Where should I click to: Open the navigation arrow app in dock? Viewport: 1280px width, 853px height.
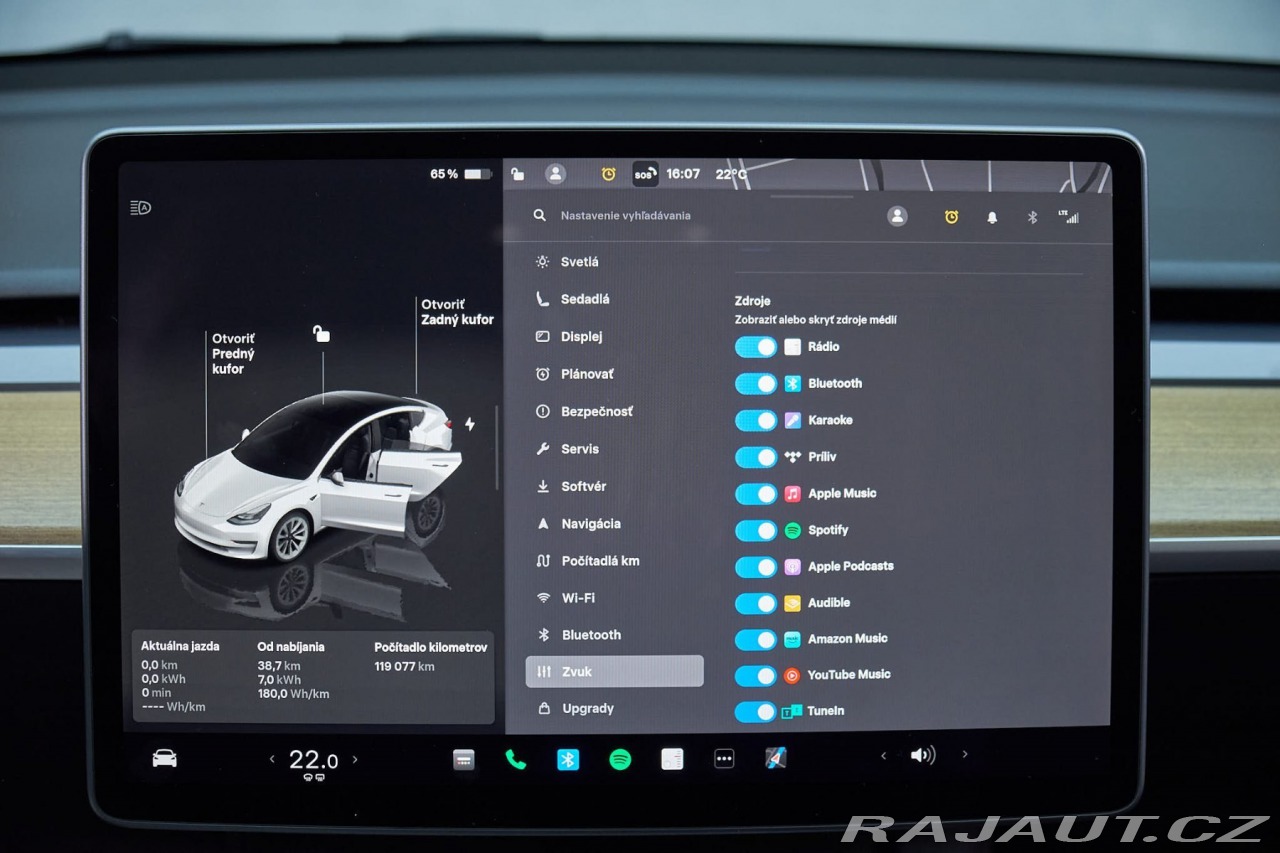click(775, 758)
